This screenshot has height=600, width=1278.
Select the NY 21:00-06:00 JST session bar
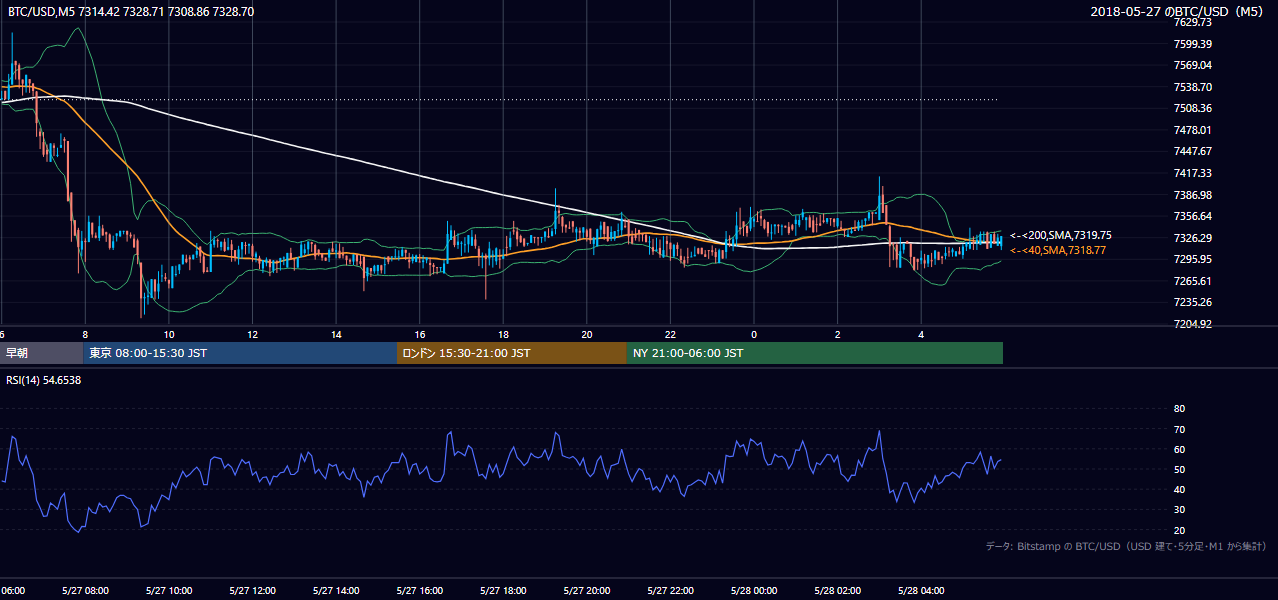click(815, 353)
